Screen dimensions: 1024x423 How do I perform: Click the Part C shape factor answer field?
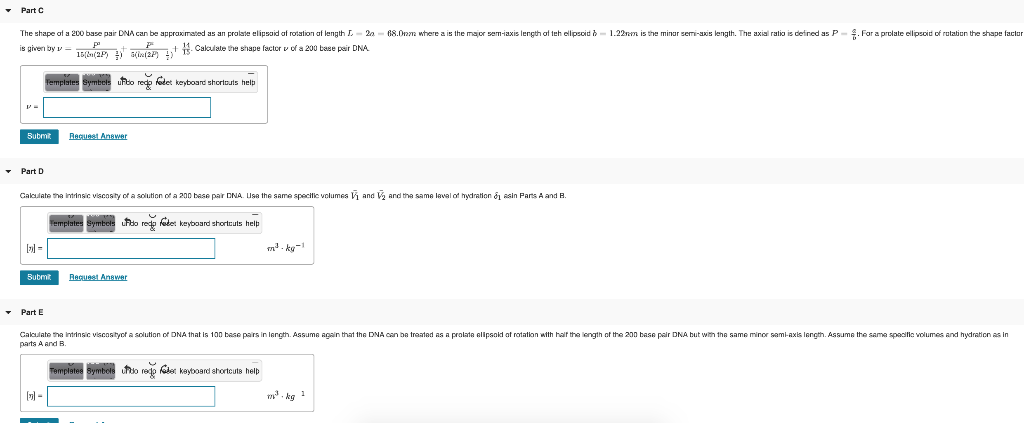(127, 108)
